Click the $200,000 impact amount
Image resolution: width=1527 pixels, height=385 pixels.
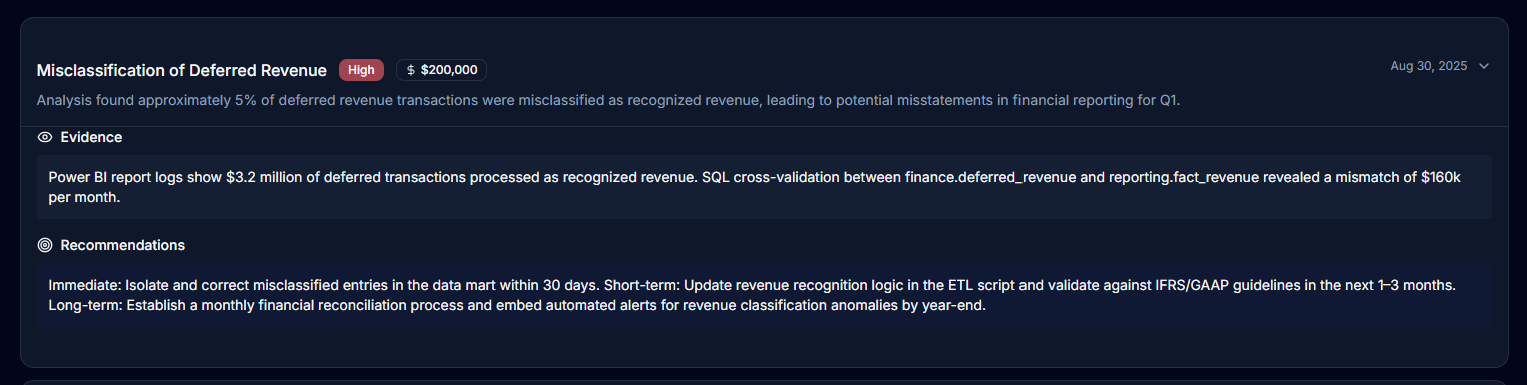449,70
